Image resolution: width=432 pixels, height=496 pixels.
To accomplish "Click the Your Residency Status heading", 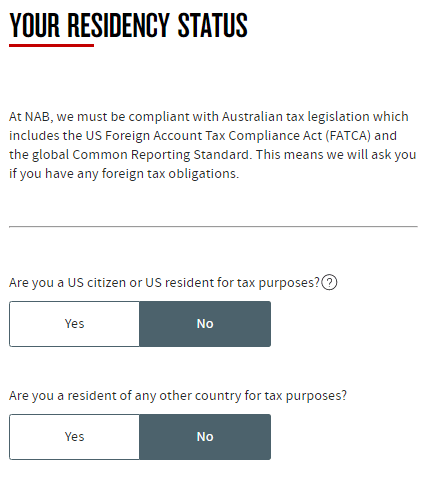I will 128,26.
